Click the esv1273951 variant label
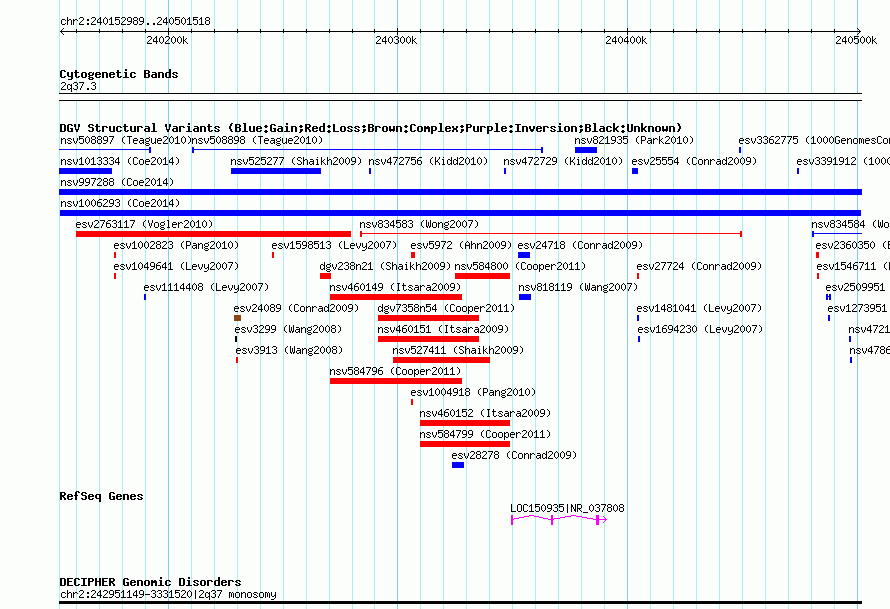Viewport: 890px width, 609px height. (x=857, y=308)
